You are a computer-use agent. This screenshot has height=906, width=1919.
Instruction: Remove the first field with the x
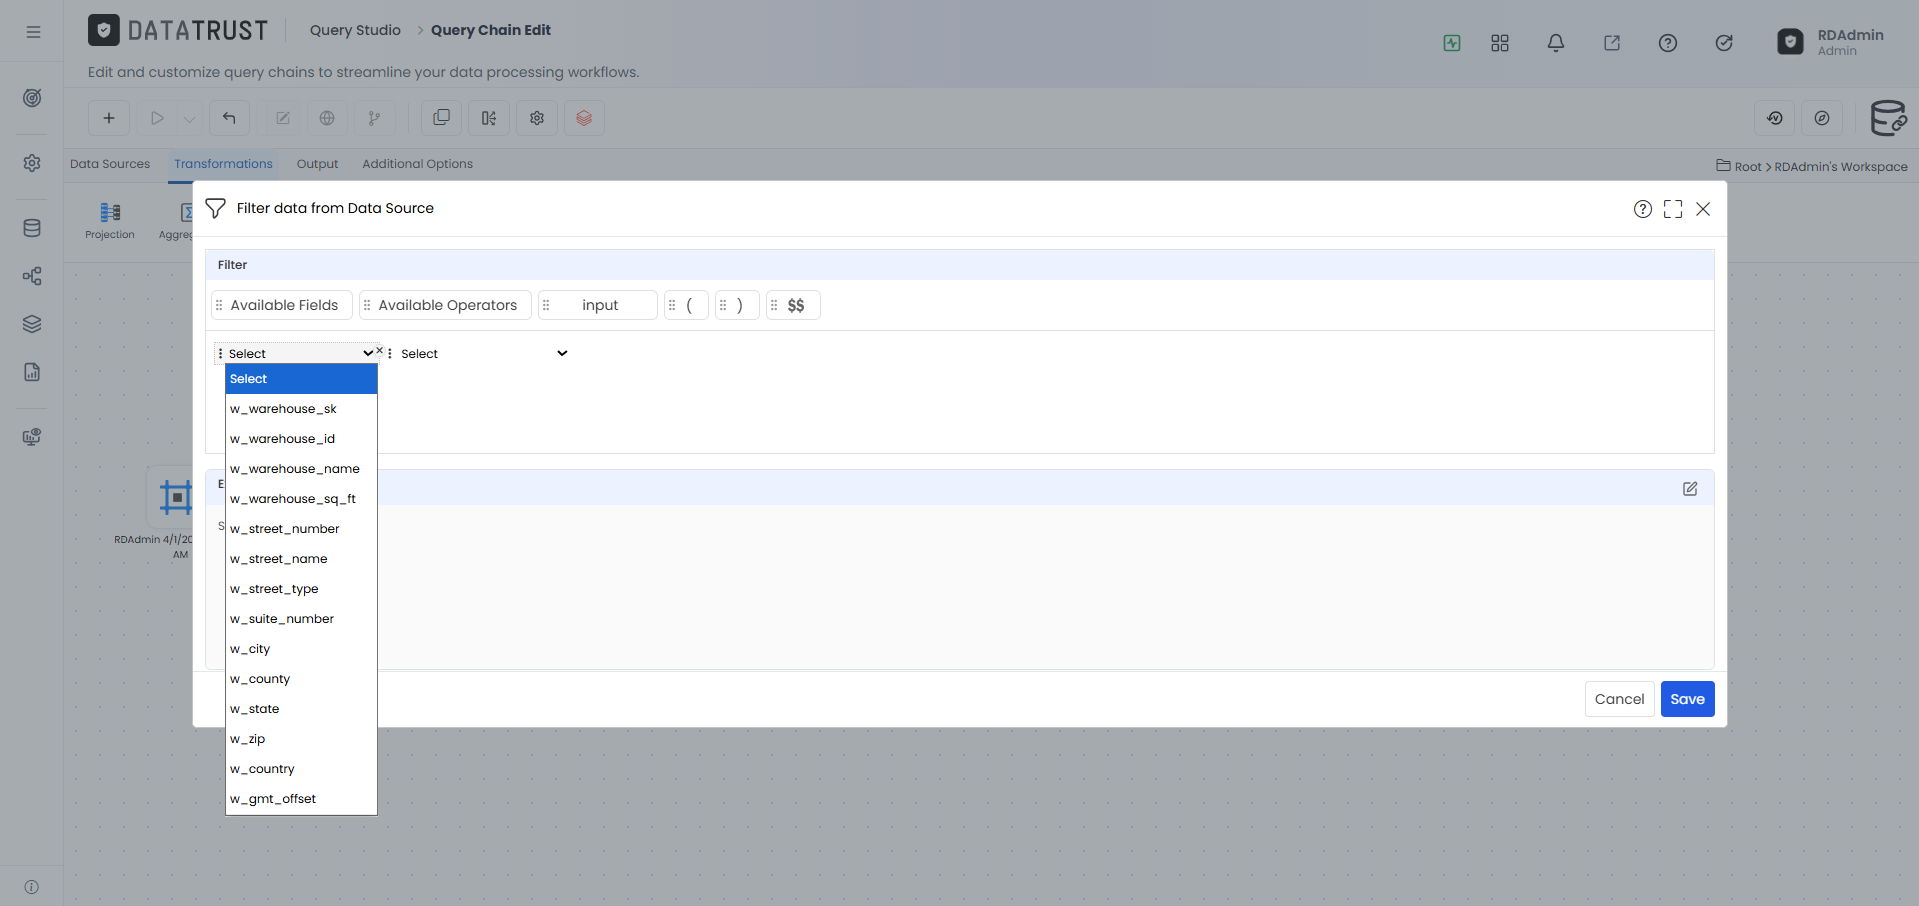point(380,350)
